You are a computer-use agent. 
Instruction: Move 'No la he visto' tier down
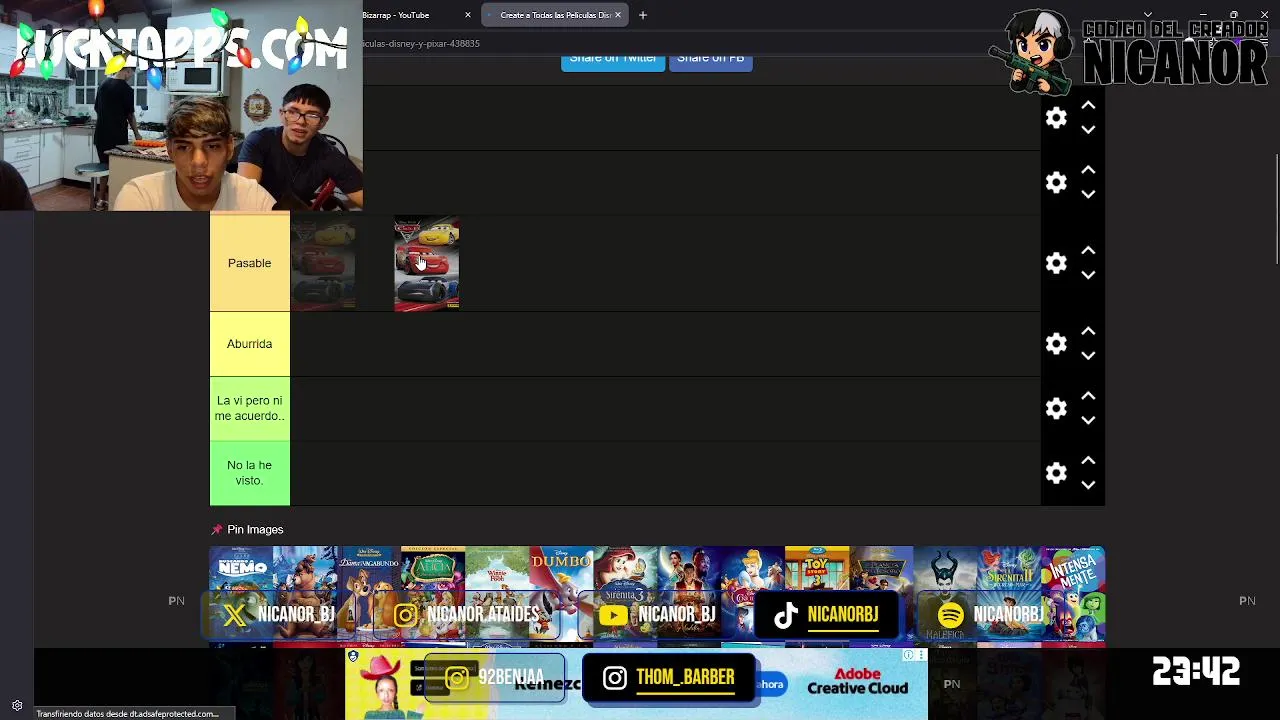[1088, 485]
